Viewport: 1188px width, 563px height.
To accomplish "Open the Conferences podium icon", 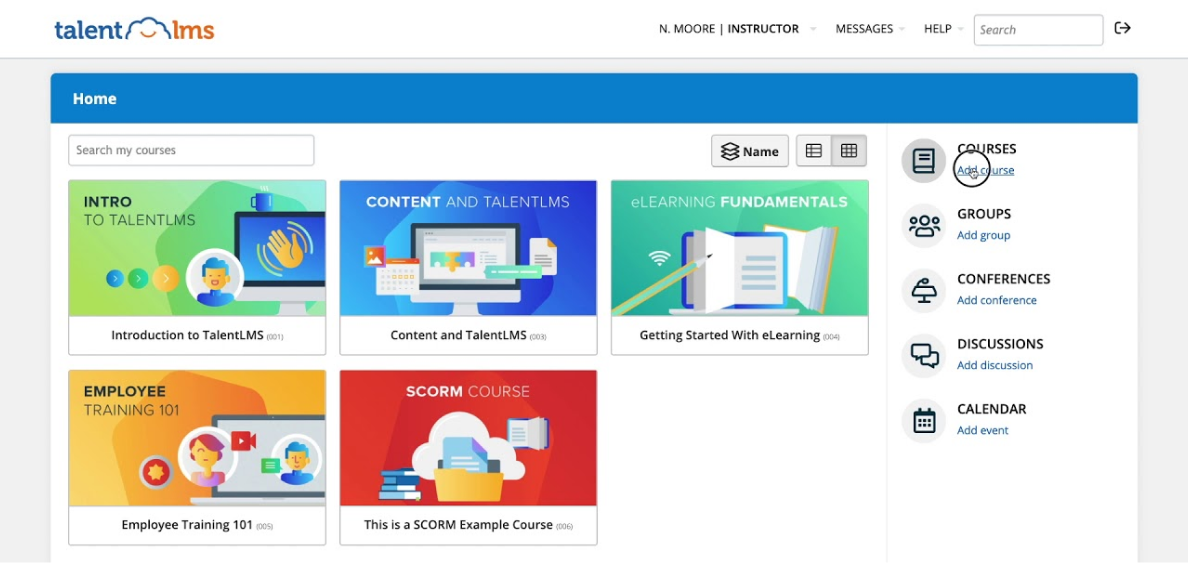I will click(924, 290).
